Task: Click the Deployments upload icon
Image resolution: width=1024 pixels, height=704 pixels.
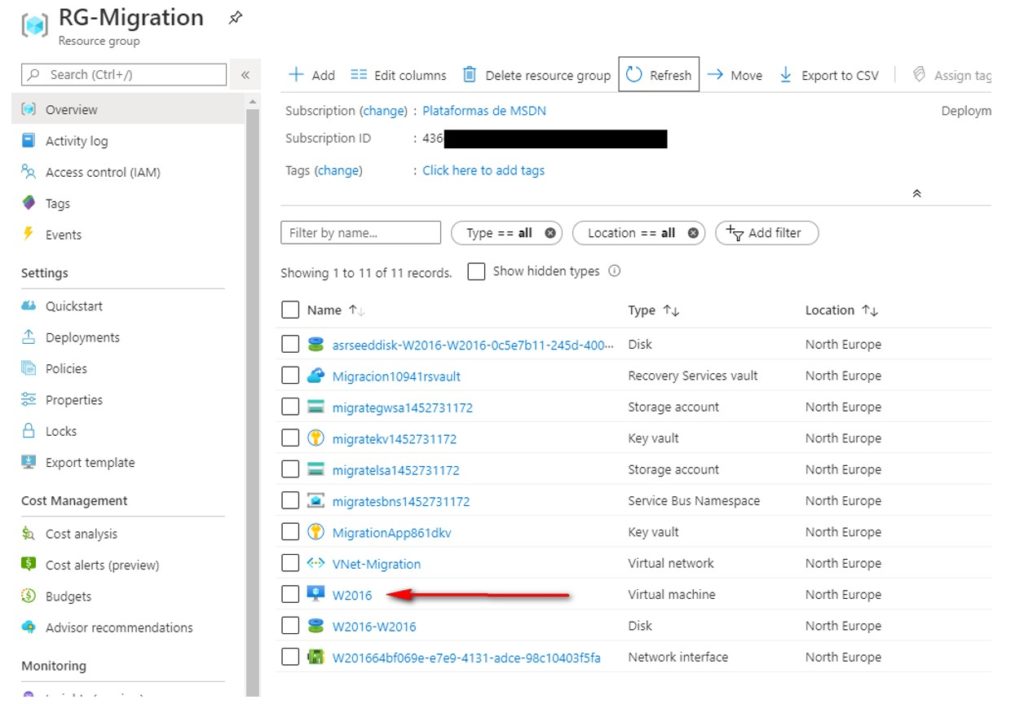Action: click(x=29, y=337)
